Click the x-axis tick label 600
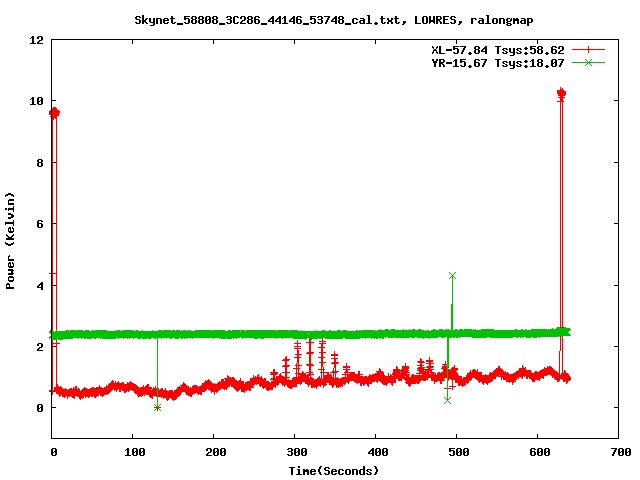The width and height of the screenshot is (640, 480). coord(540,452)
